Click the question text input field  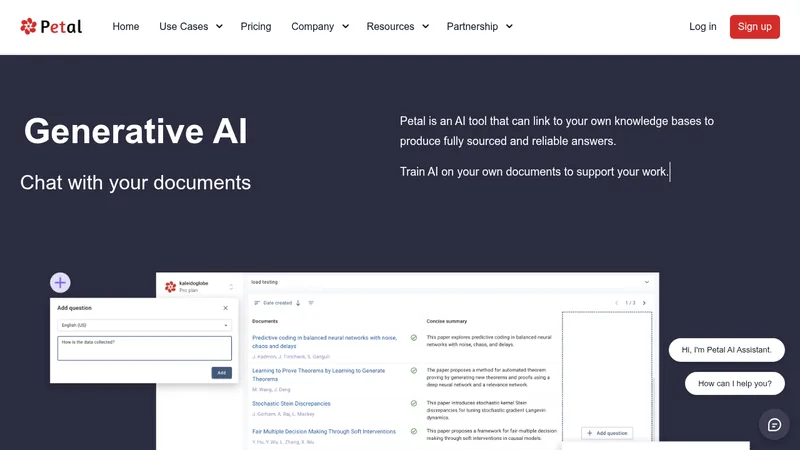[144, 348]
